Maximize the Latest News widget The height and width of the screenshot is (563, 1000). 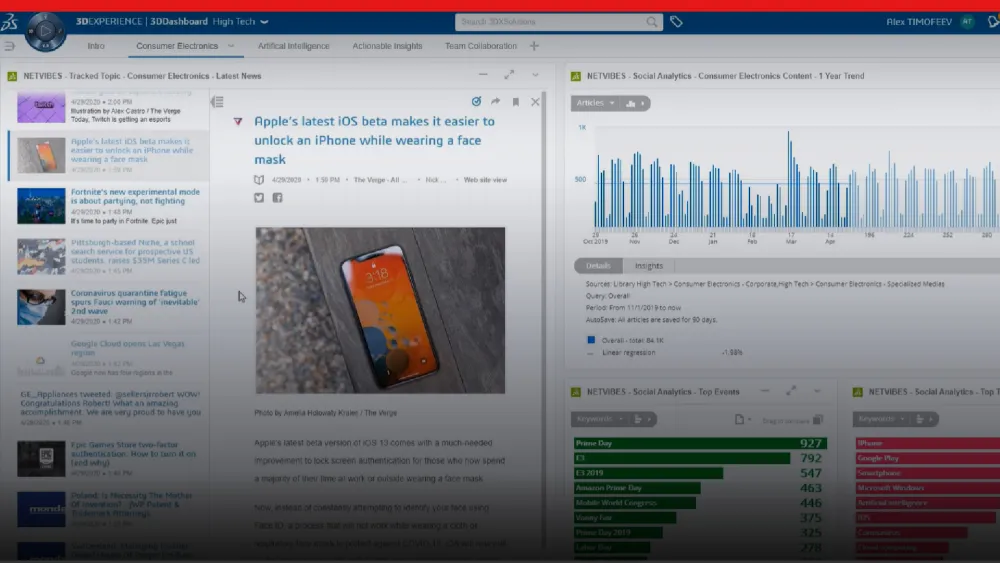coord(509,75)
